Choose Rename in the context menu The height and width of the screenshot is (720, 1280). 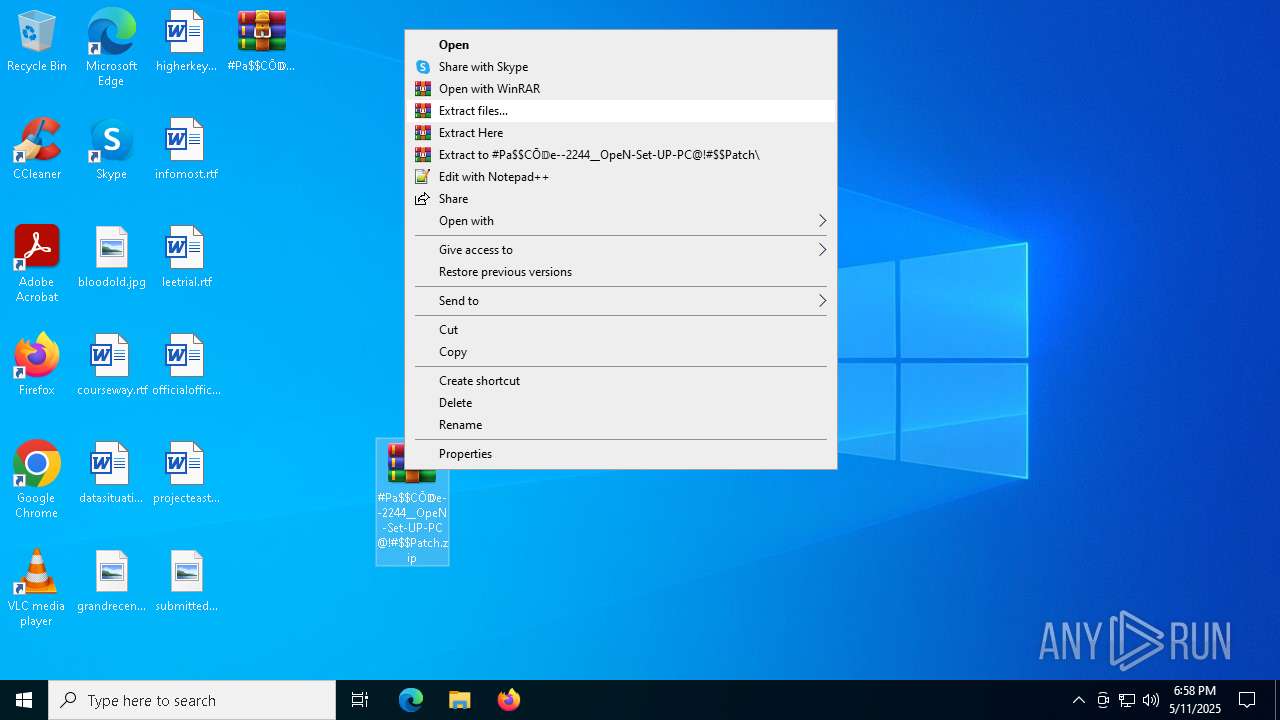620,425
